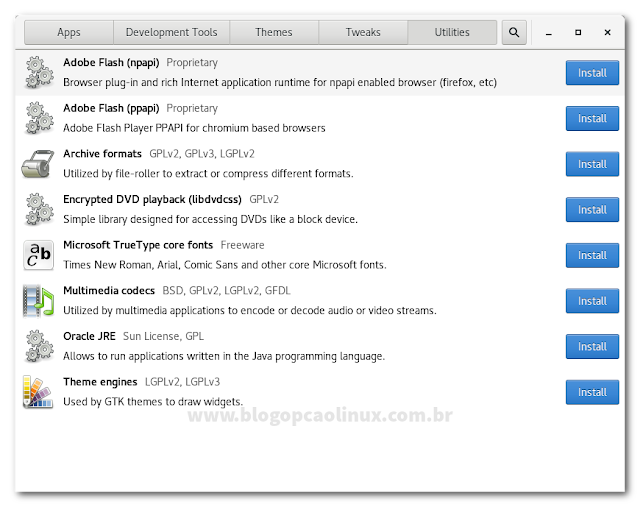
Task: Click the 'Freeware' license label
Action: [x=242, y=245]
